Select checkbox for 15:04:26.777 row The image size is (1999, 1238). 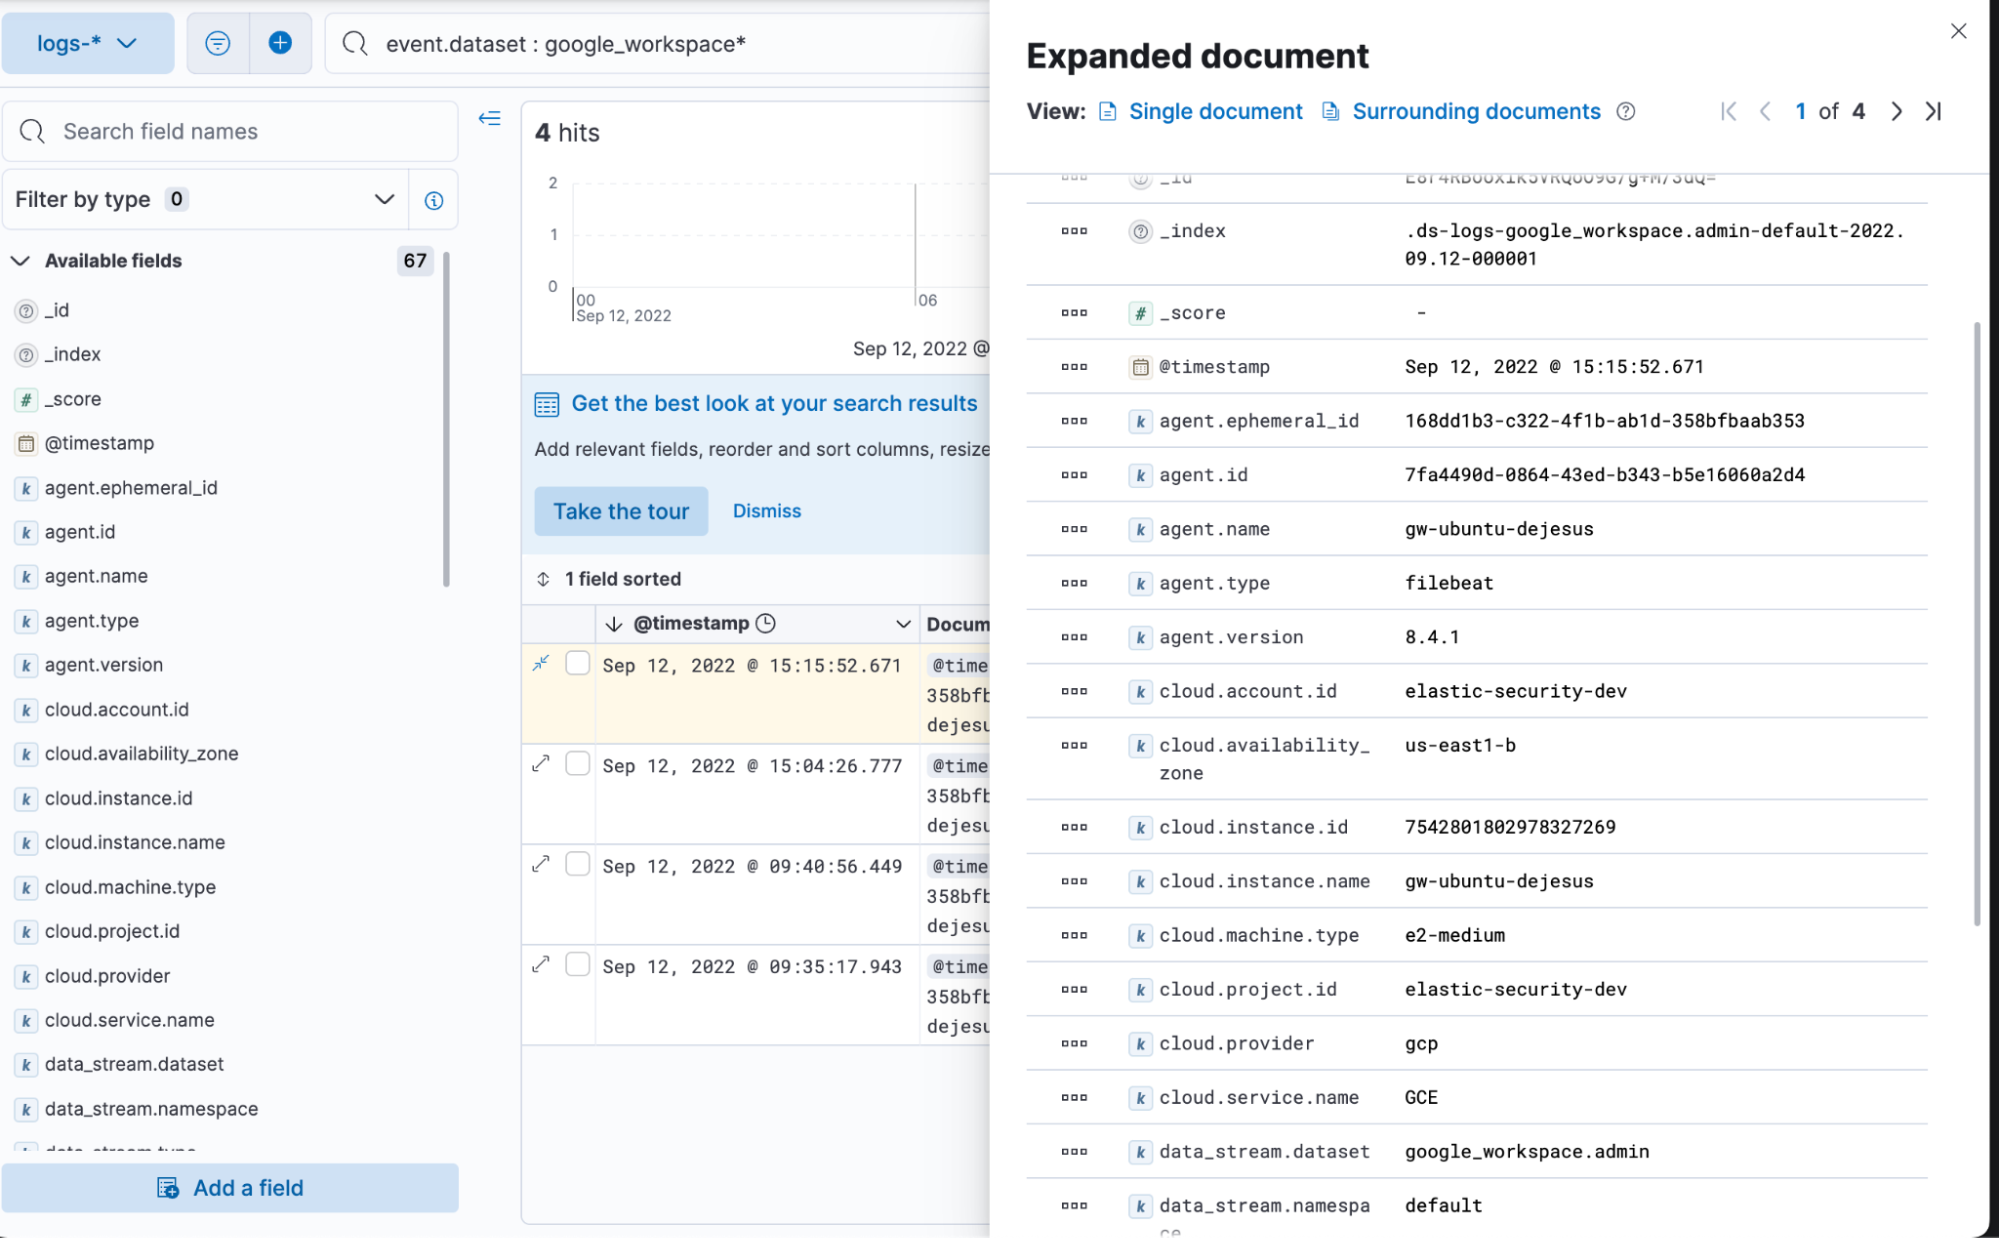[578, 763]
